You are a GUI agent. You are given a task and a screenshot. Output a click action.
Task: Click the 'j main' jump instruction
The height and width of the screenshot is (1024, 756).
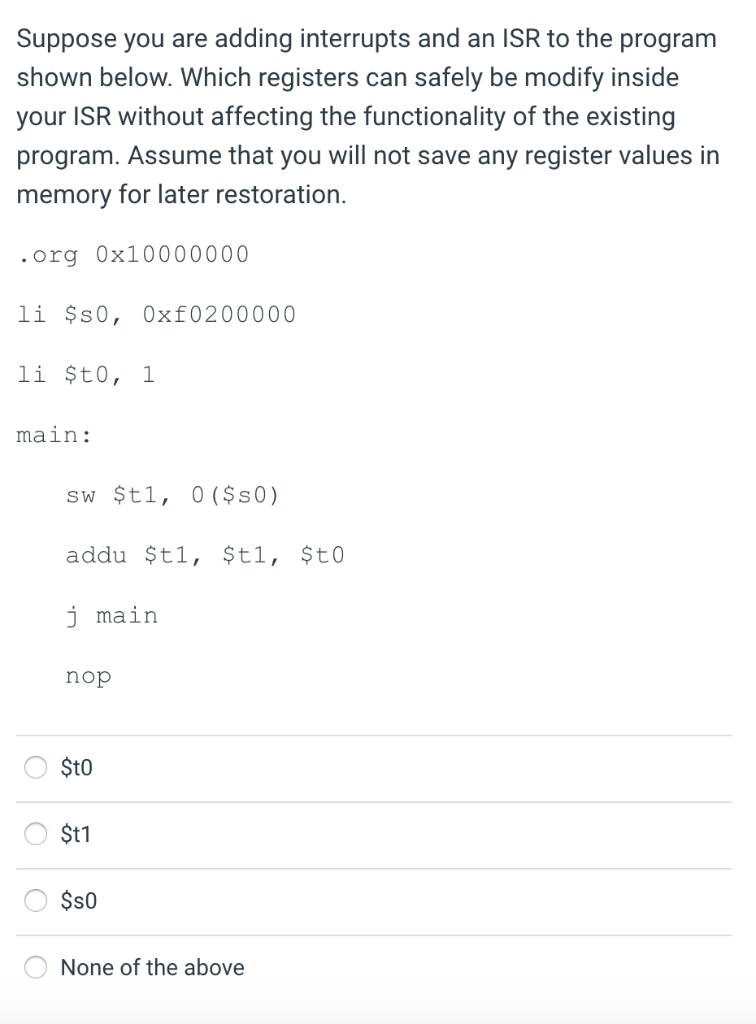(112, 616)
